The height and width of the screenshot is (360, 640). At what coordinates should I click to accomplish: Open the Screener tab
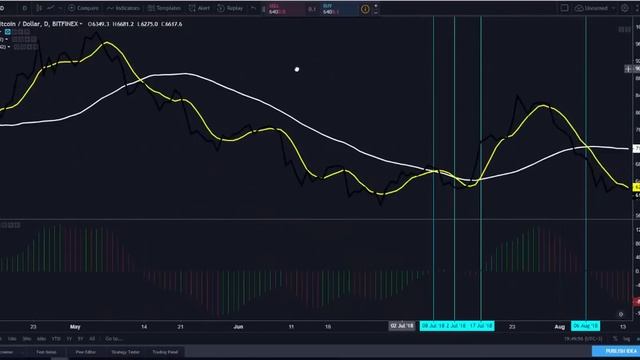pos(7,352)
